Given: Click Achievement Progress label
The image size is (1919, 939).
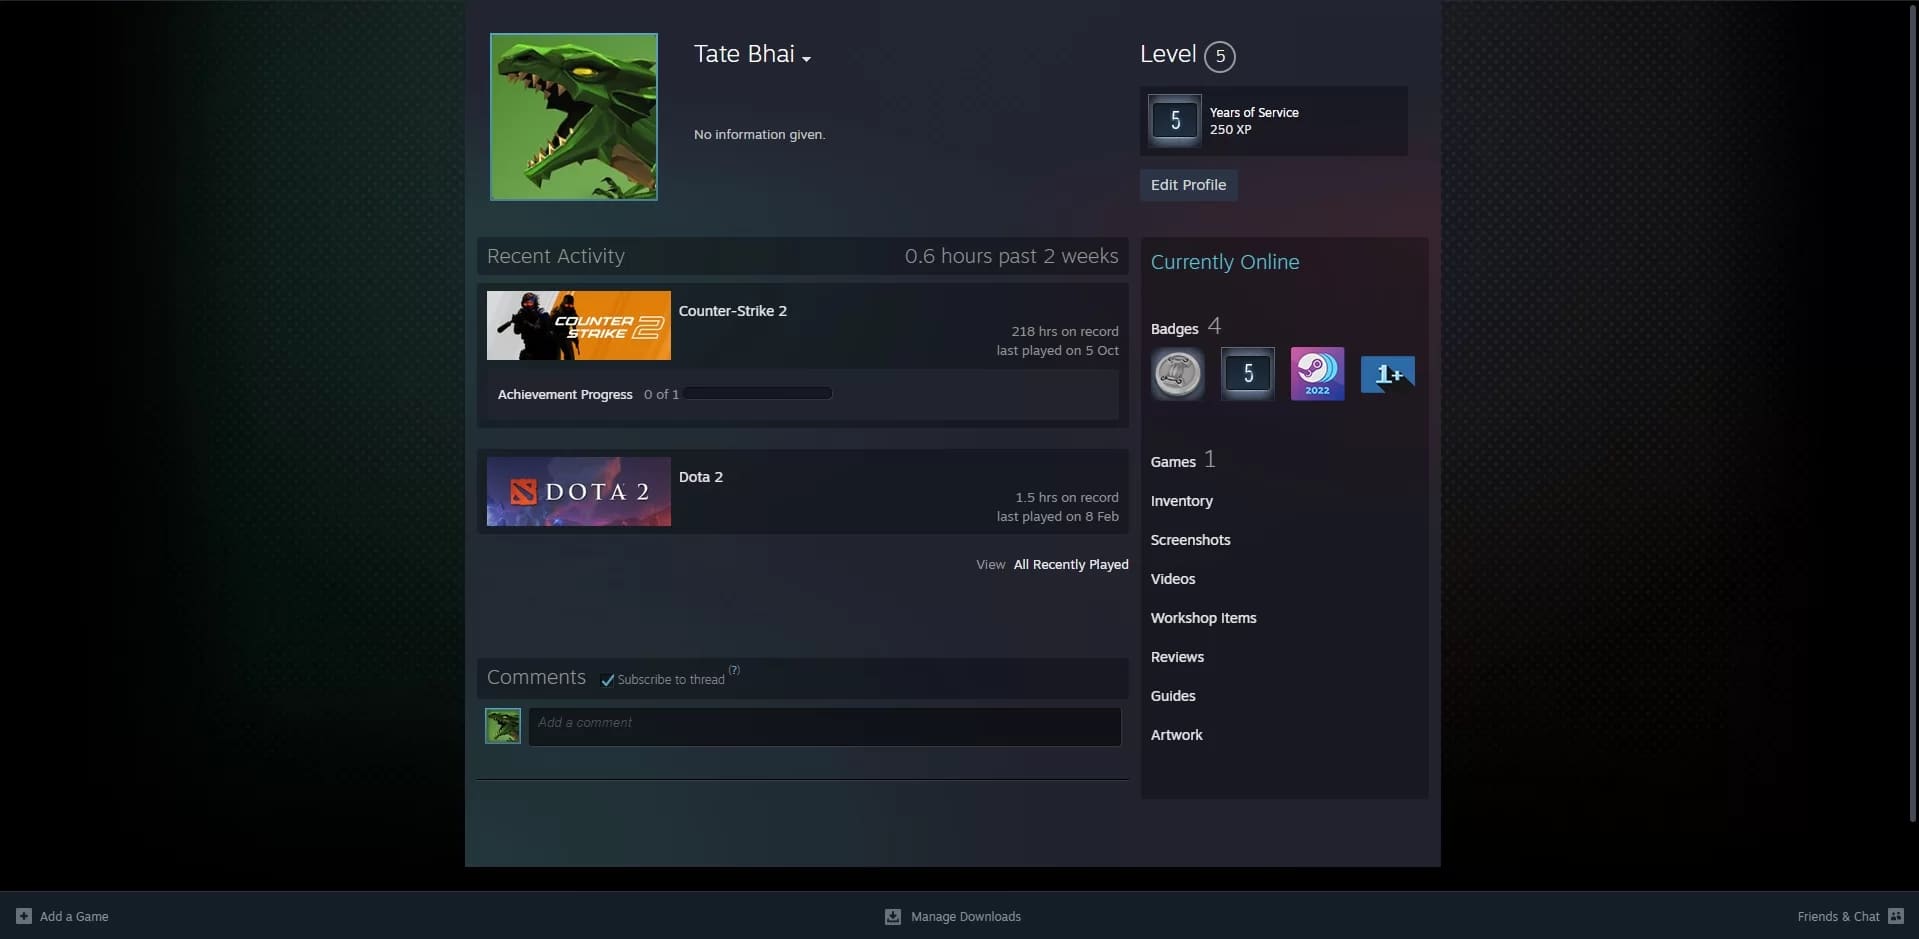Looking at the screenshot, I should (565, 395).
